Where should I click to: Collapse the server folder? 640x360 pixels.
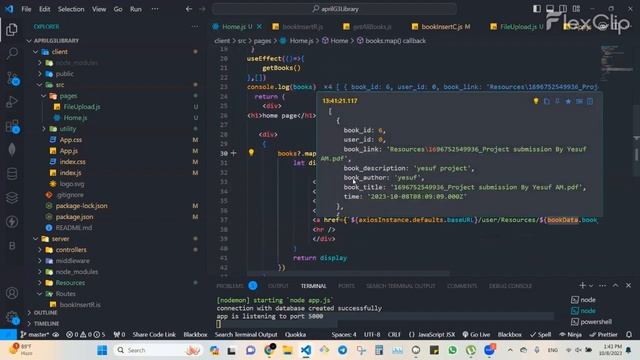pyautogui.click(x=36, y=239)
